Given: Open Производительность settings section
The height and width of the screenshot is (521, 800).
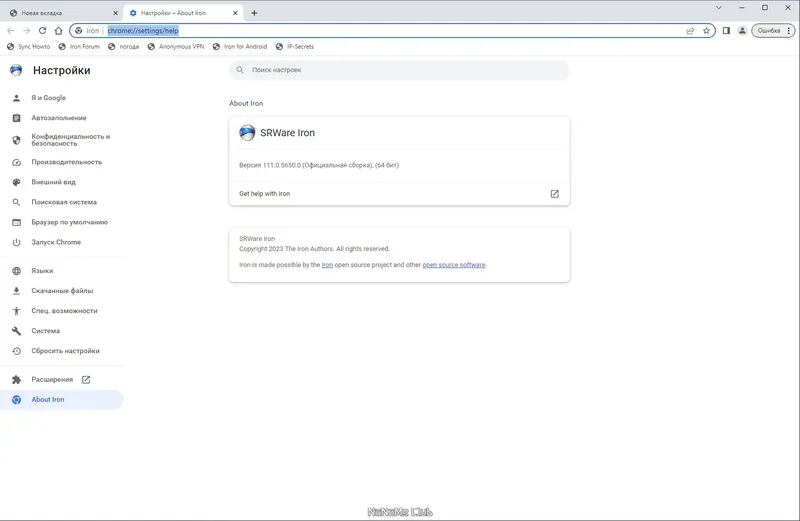Looking at the screenshot, I should [x=62, y=162].
